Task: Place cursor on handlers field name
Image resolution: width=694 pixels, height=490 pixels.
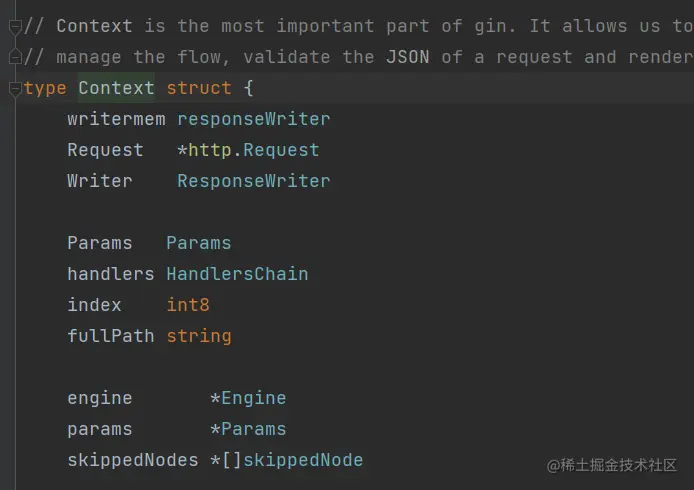Action: [110, 274]
